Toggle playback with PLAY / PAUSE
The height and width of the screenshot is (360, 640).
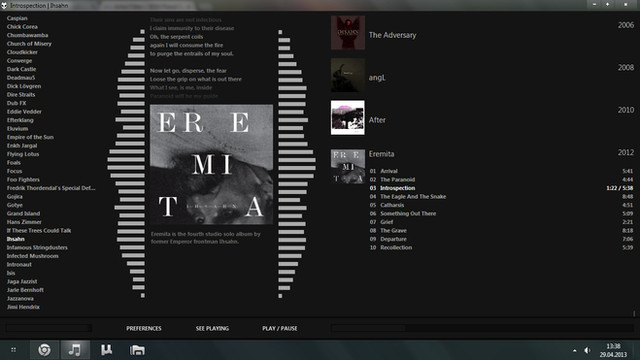click(x=280, y=328)
